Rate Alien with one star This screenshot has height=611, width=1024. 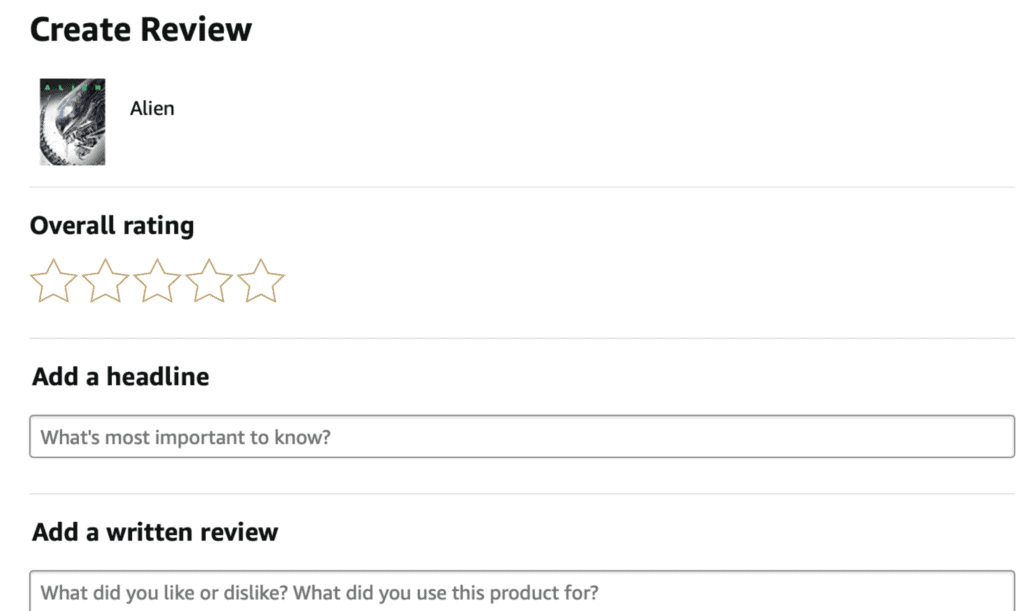[x=53, y=281]
